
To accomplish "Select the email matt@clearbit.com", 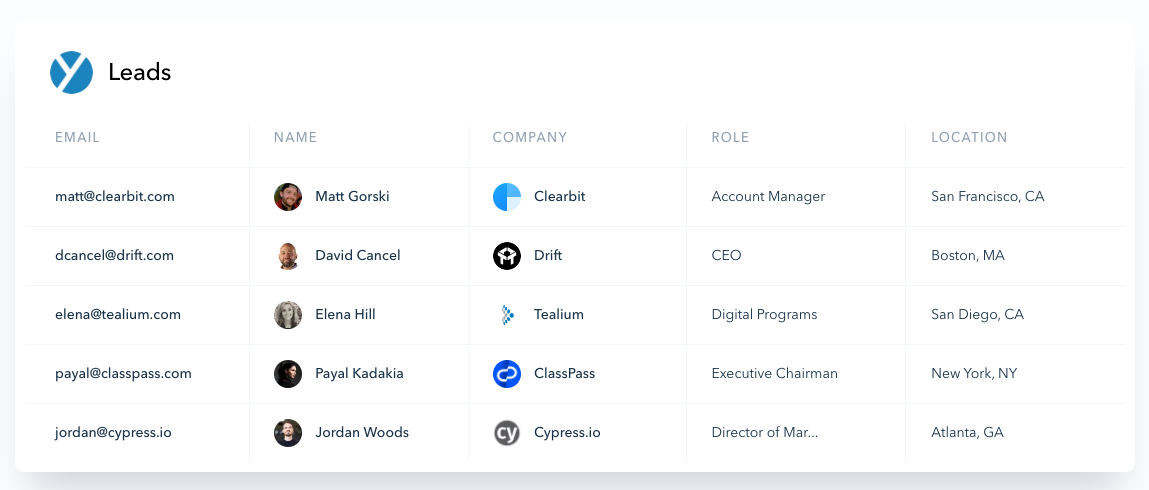I will click(x=115, y=196).
